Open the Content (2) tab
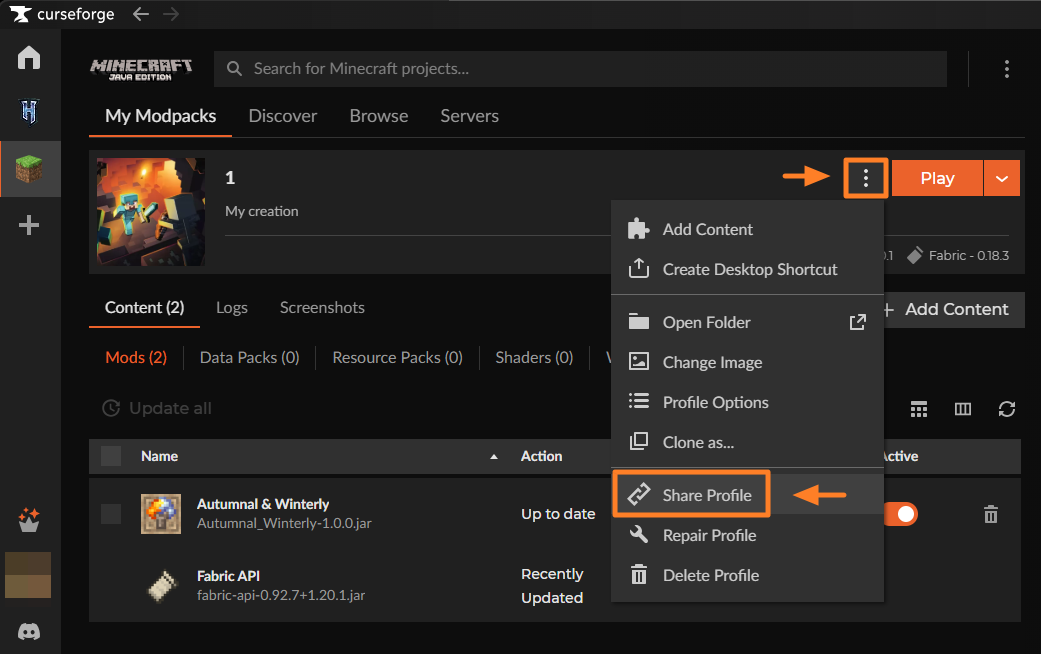The image size is (1041, 654). click(x=144, y=307)
